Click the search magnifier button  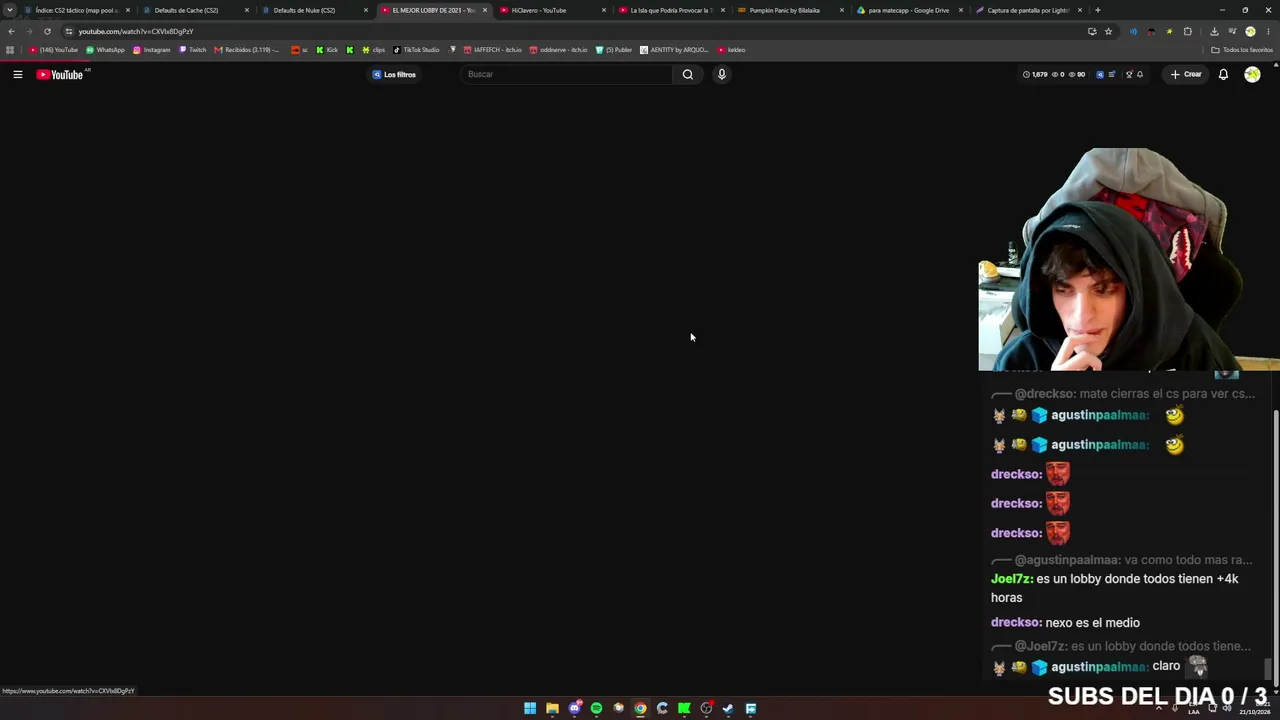tap(687, 74)
